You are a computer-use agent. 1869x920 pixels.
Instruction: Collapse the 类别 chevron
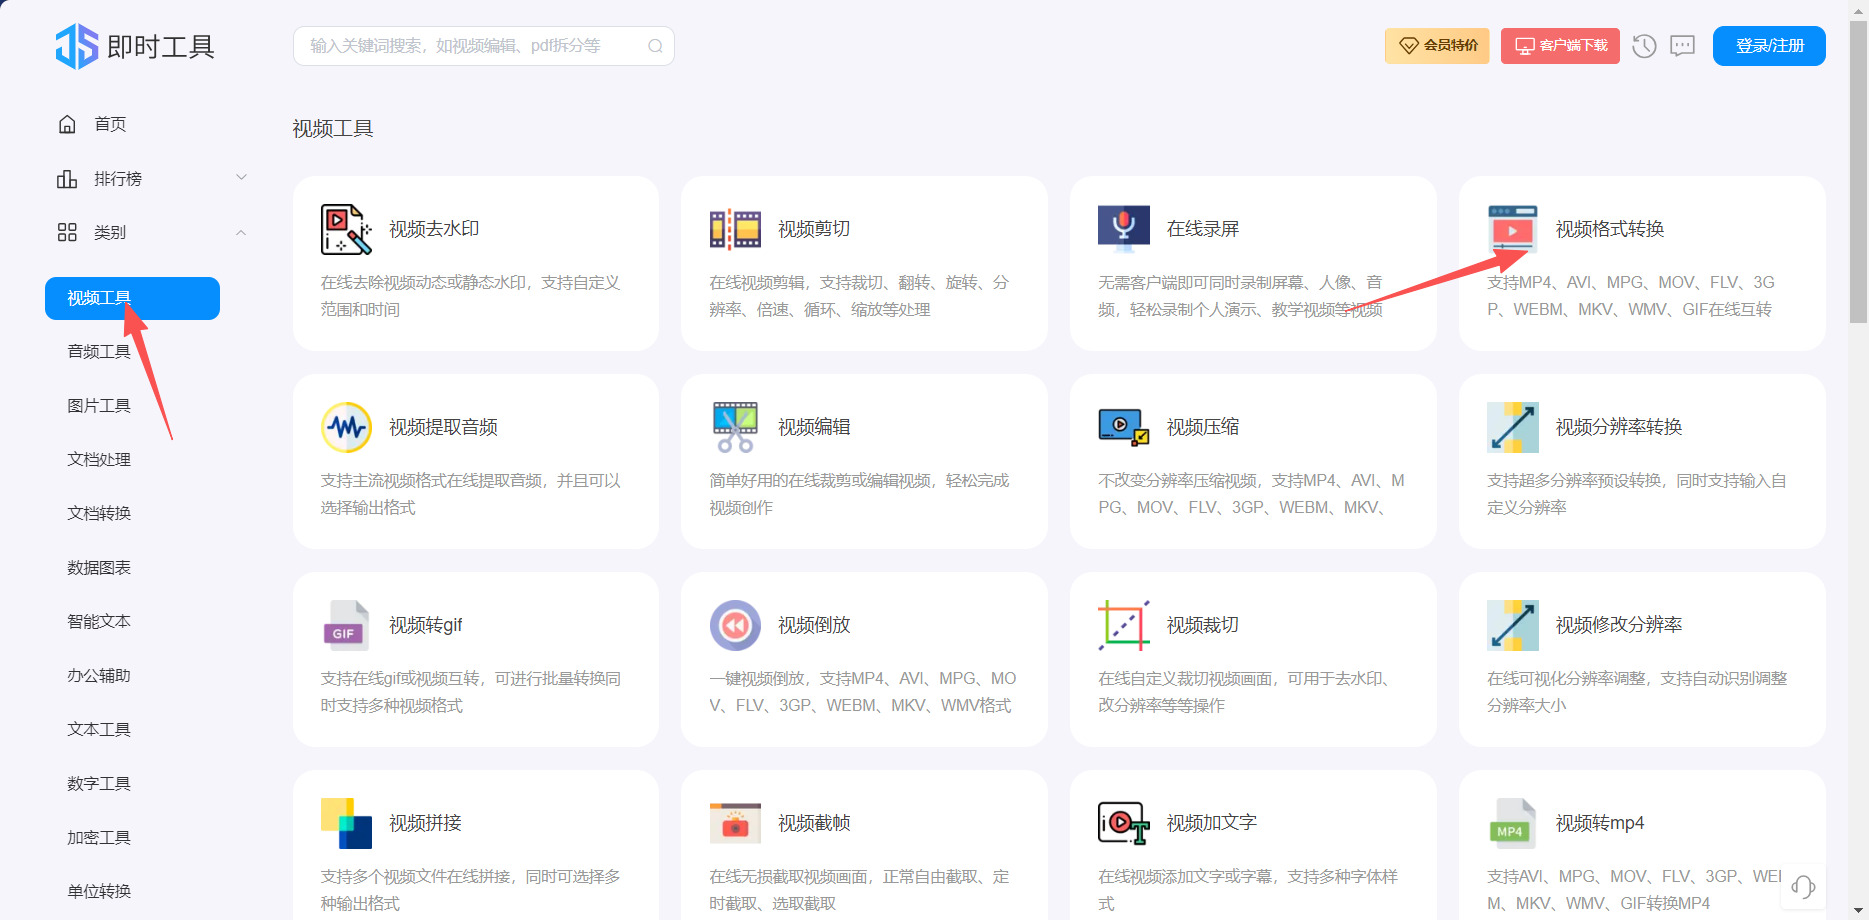click(x=241, y=232)
